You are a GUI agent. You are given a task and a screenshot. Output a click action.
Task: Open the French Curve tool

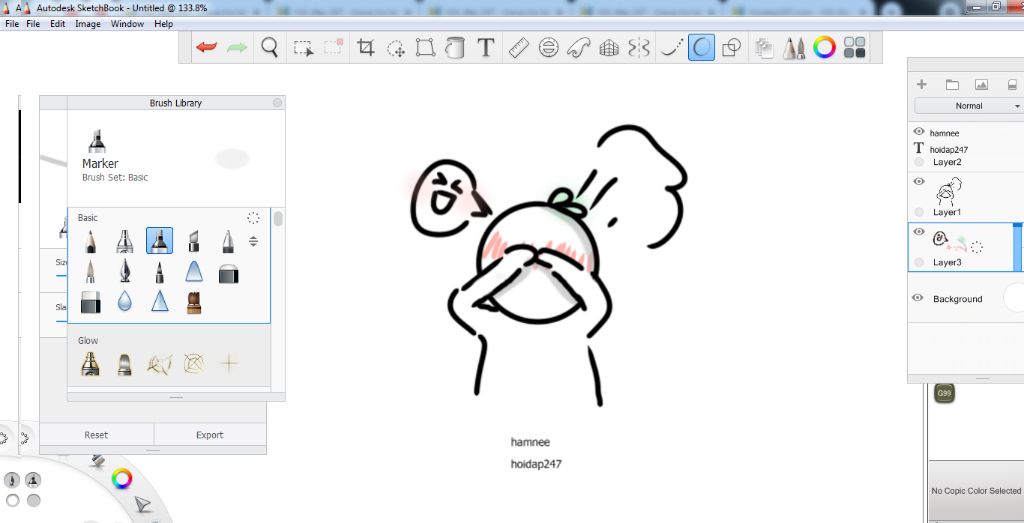[579, 48]
